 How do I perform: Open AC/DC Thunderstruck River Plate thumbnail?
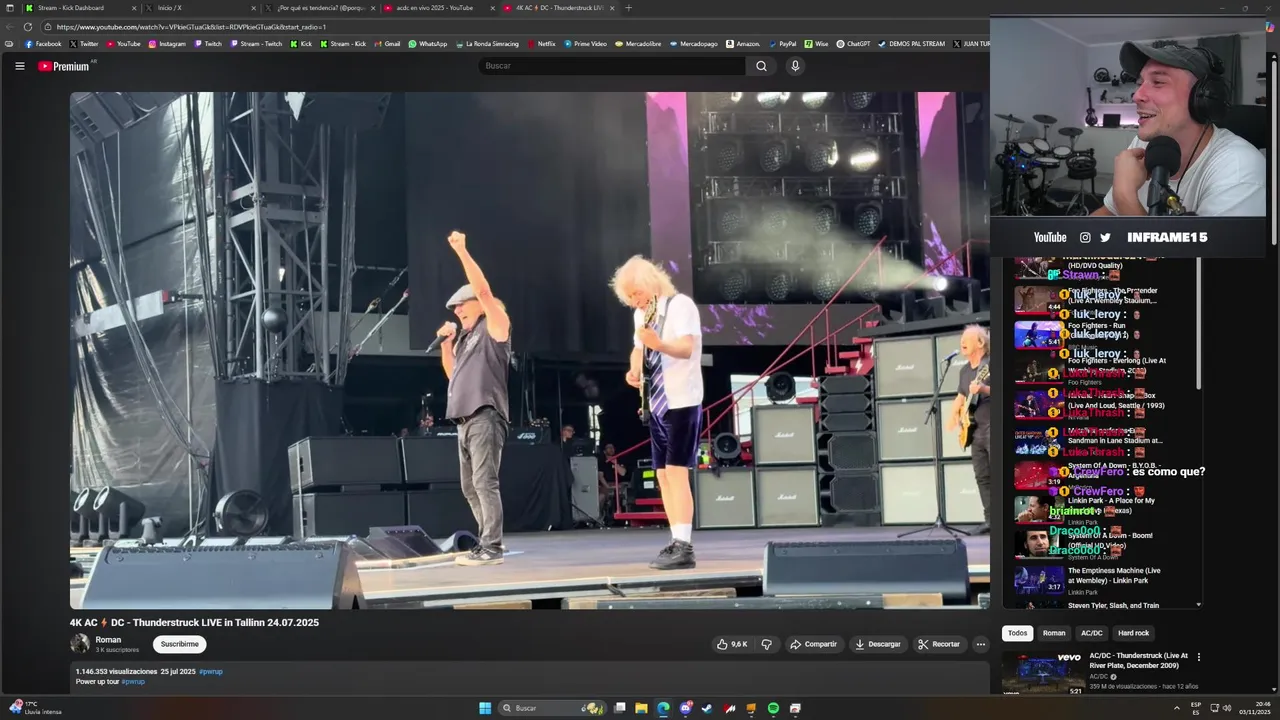[1043, 673]
